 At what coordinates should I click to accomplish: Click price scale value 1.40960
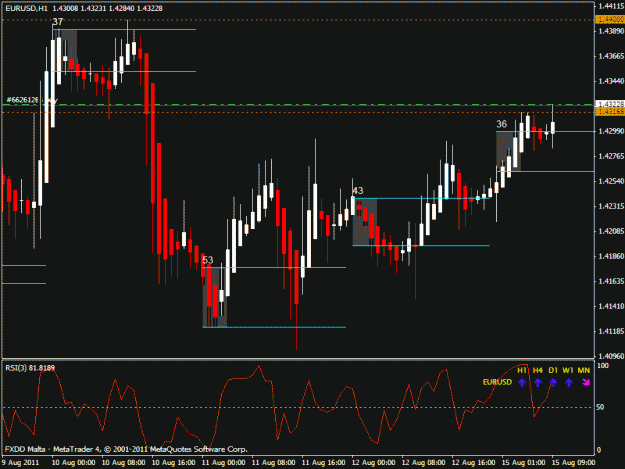click(611, 356)
